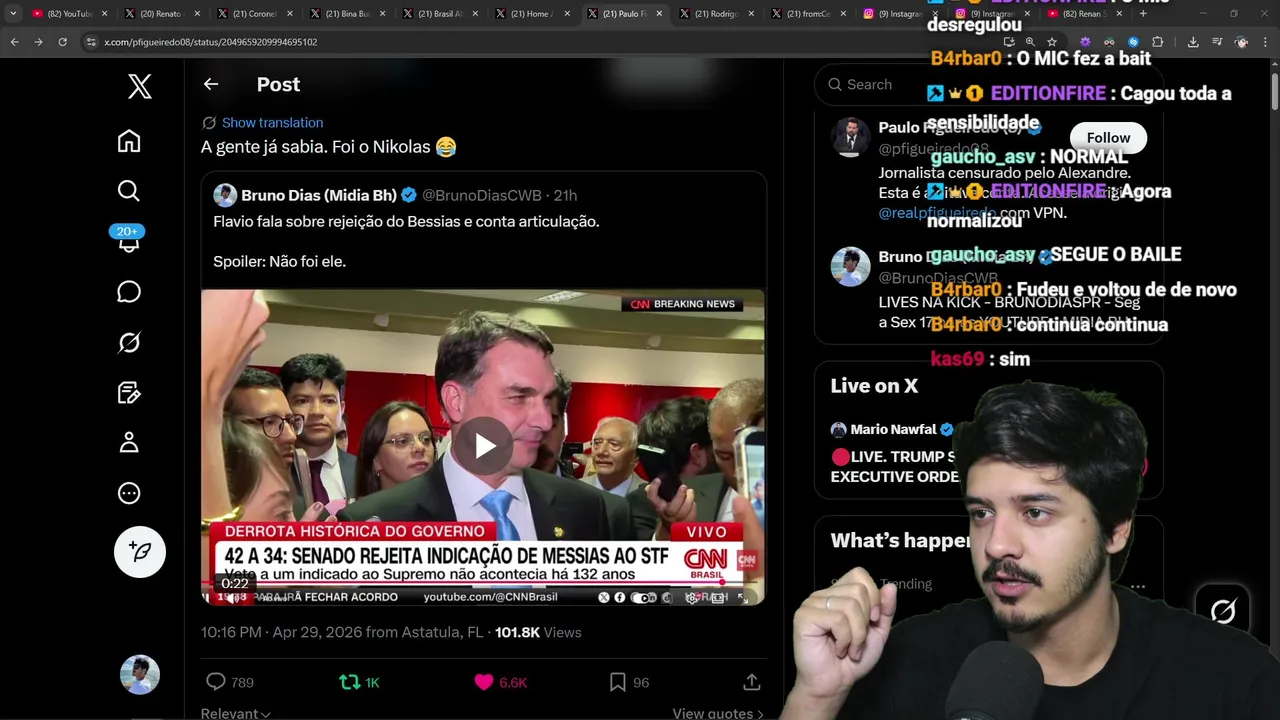Open browser Downloads icon
Screen dimensions: 1280x720
(x=1193, y=42)
